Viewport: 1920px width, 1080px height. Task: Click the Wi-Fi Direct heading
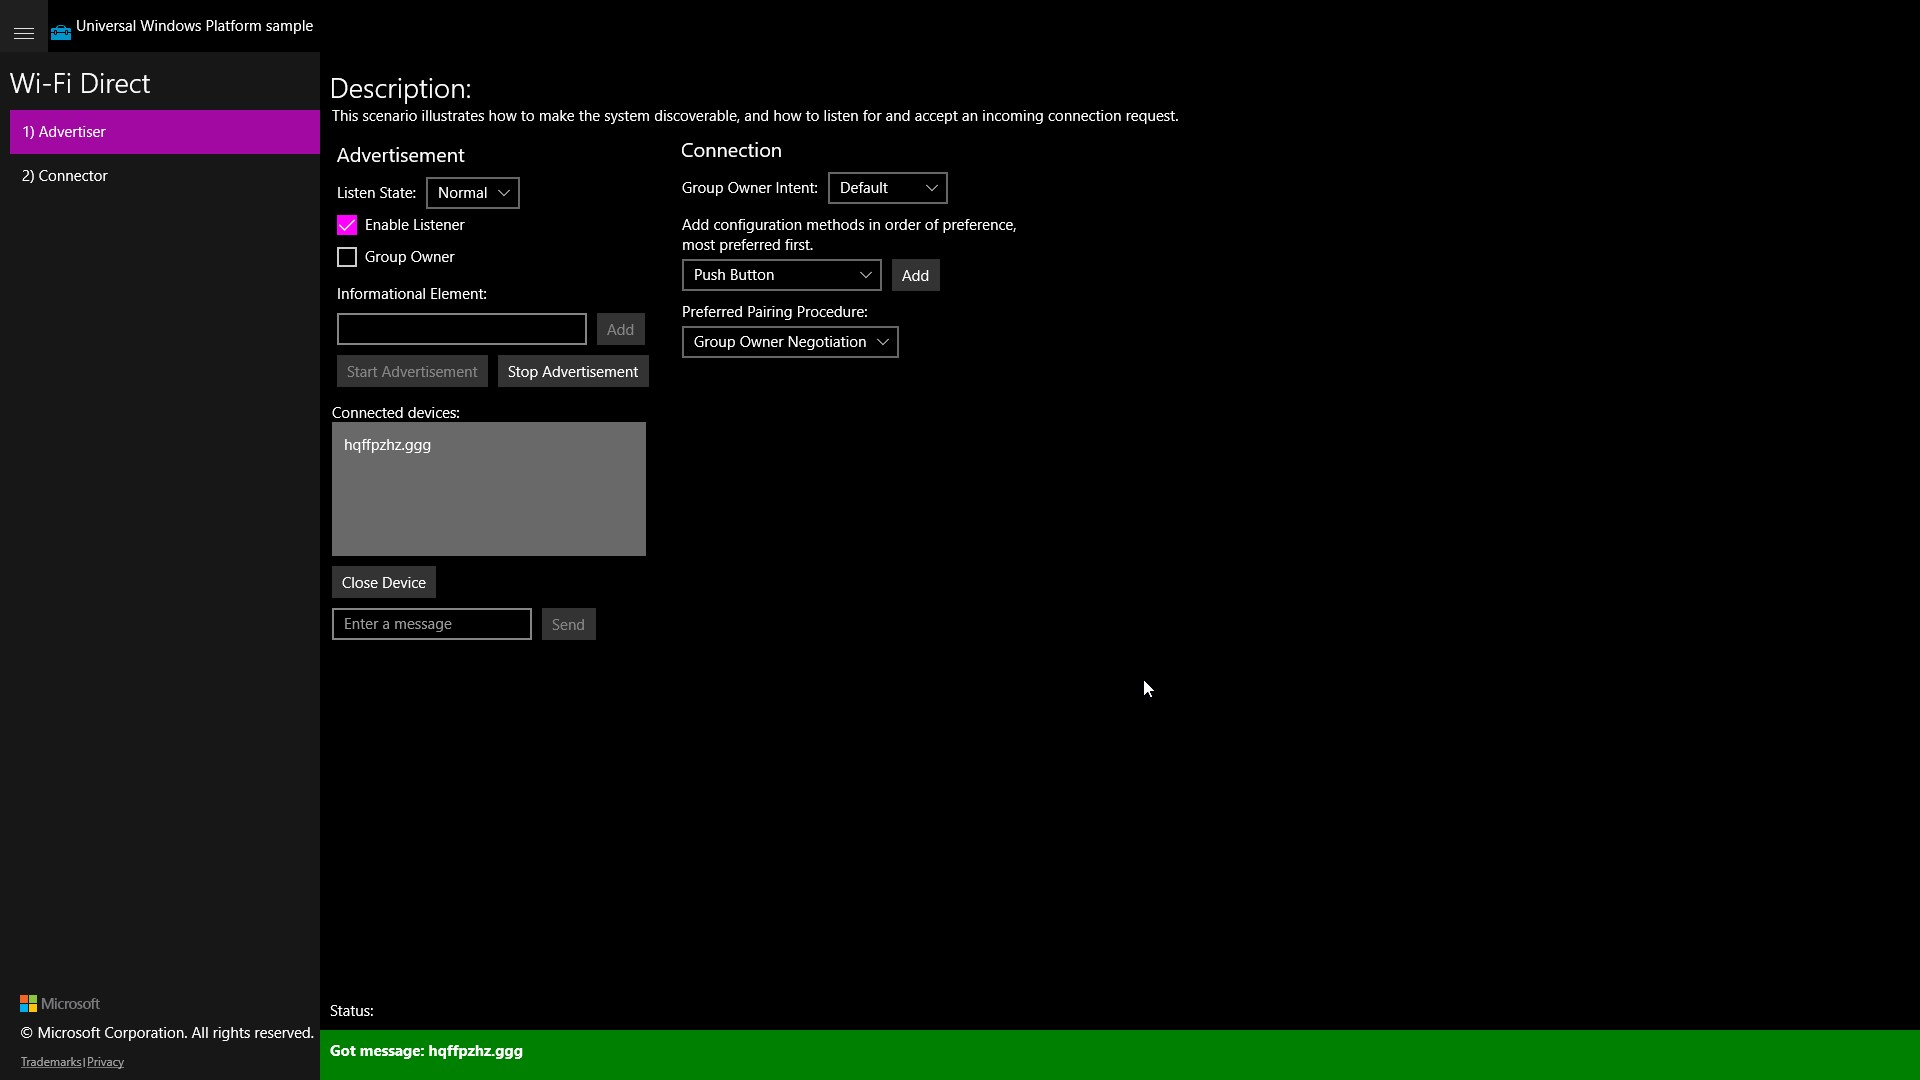(x=80, y=83)
